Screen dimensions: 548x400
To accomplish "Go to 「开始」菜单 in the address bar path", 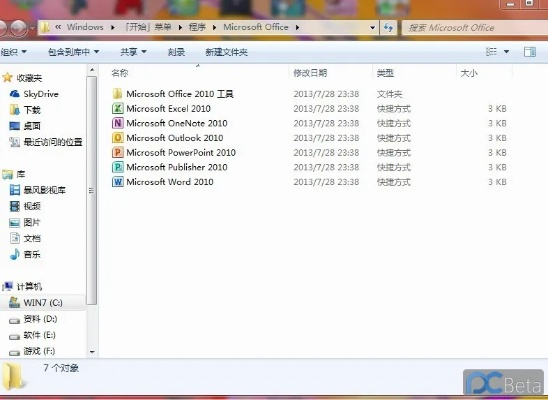I will point(148,27).
